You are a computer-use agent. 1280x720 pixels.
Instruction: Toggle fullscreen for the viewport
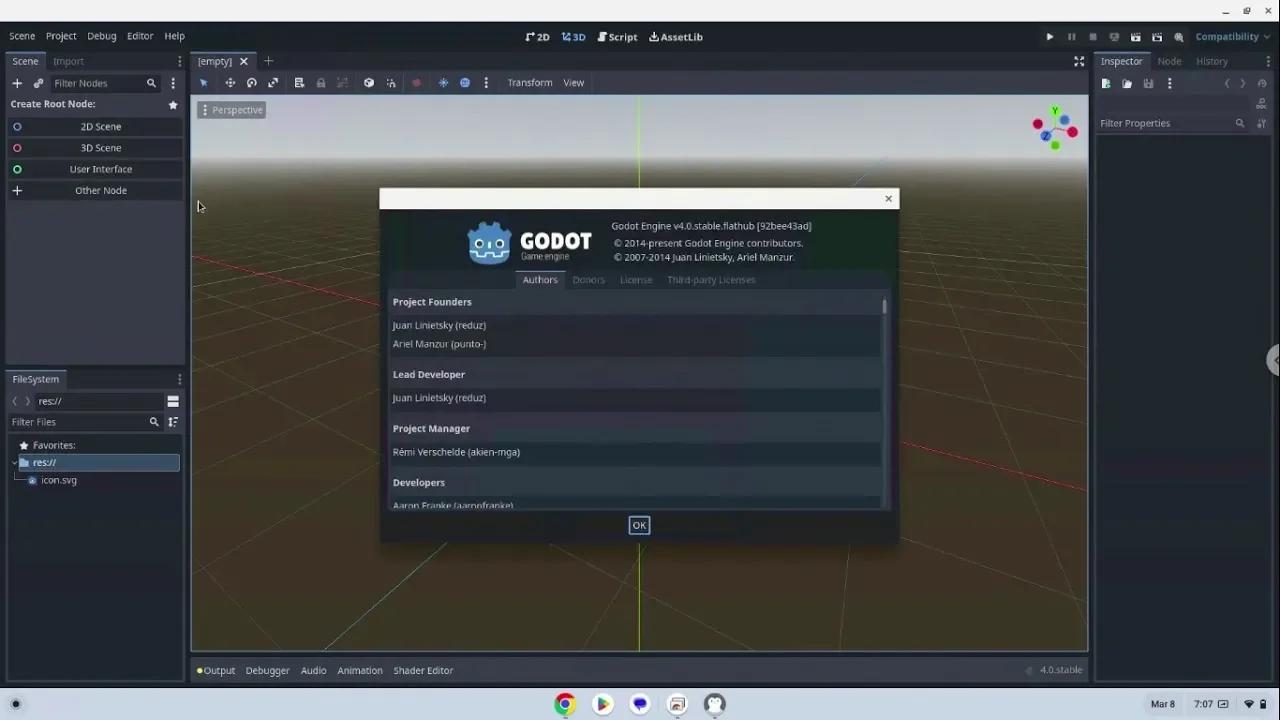coord(1079,61)
